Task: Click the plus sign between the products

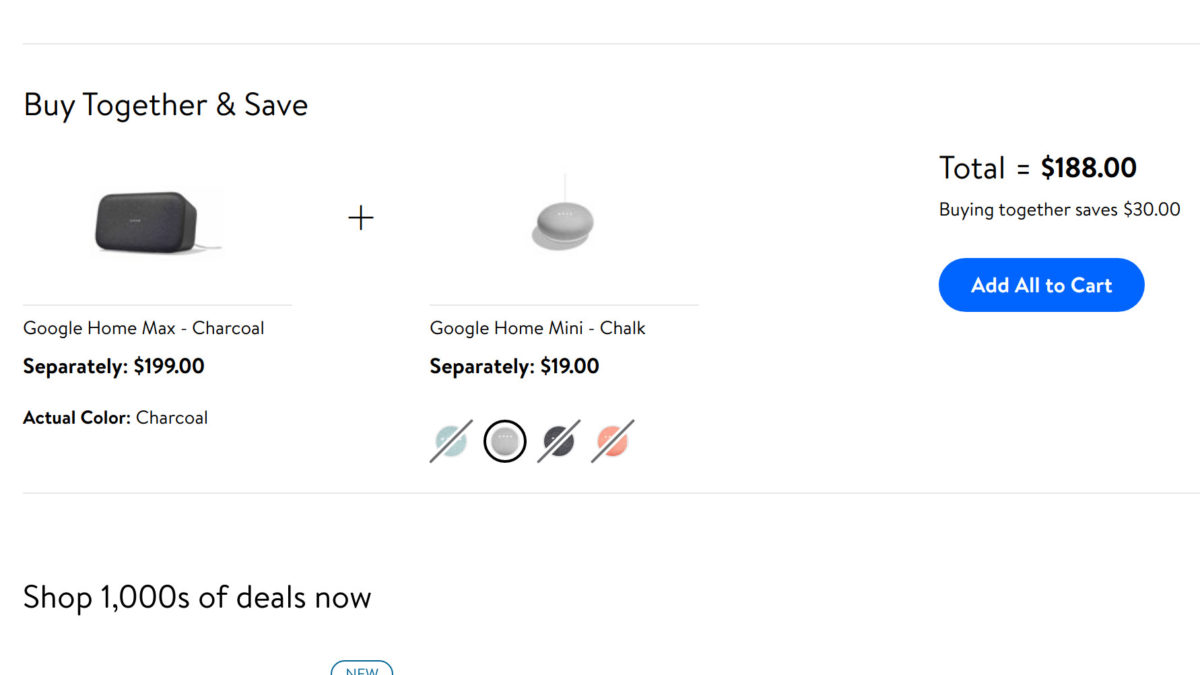Action: (x=361, y=217)
